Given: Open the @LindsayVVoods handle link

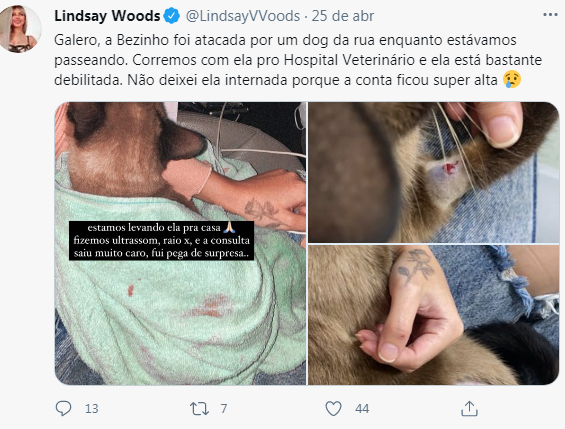Looking at the screenshot, I should [x=243, y=16].
